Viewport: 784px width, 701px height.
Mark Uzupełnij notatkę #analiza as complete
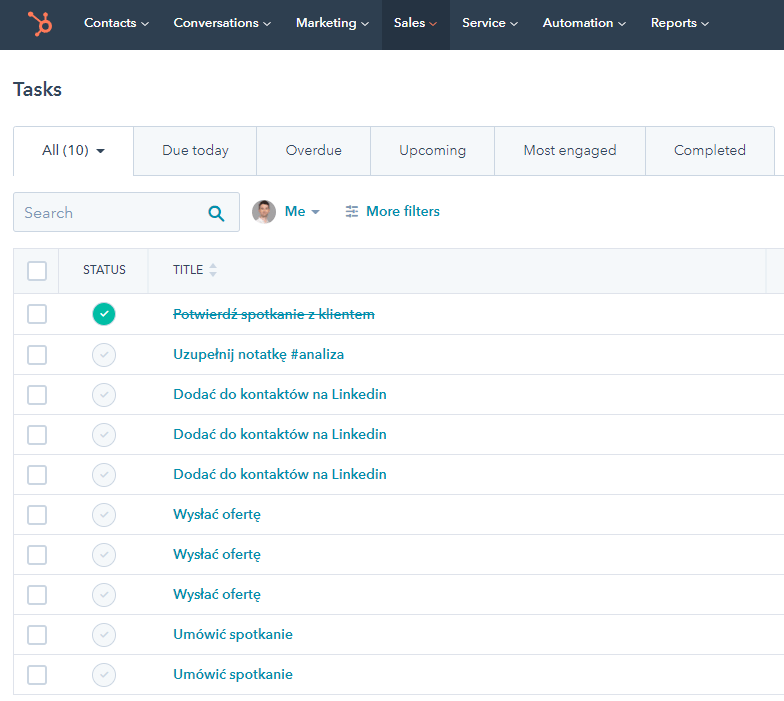[x=104, y=355]
